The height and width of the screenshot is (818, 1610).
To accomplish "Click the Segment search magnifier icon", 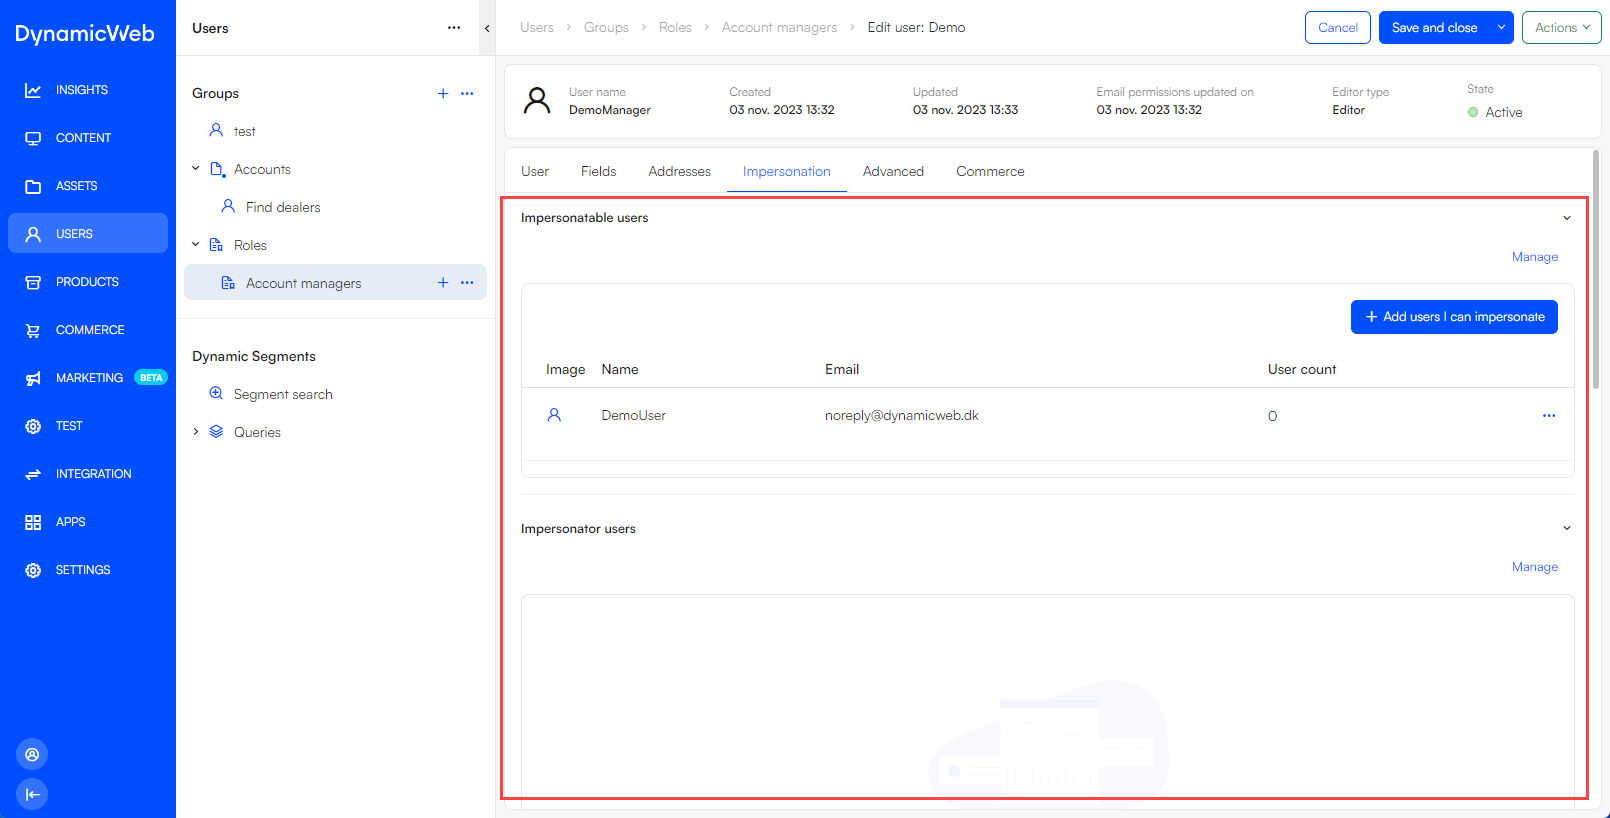I will pos(216,394).
